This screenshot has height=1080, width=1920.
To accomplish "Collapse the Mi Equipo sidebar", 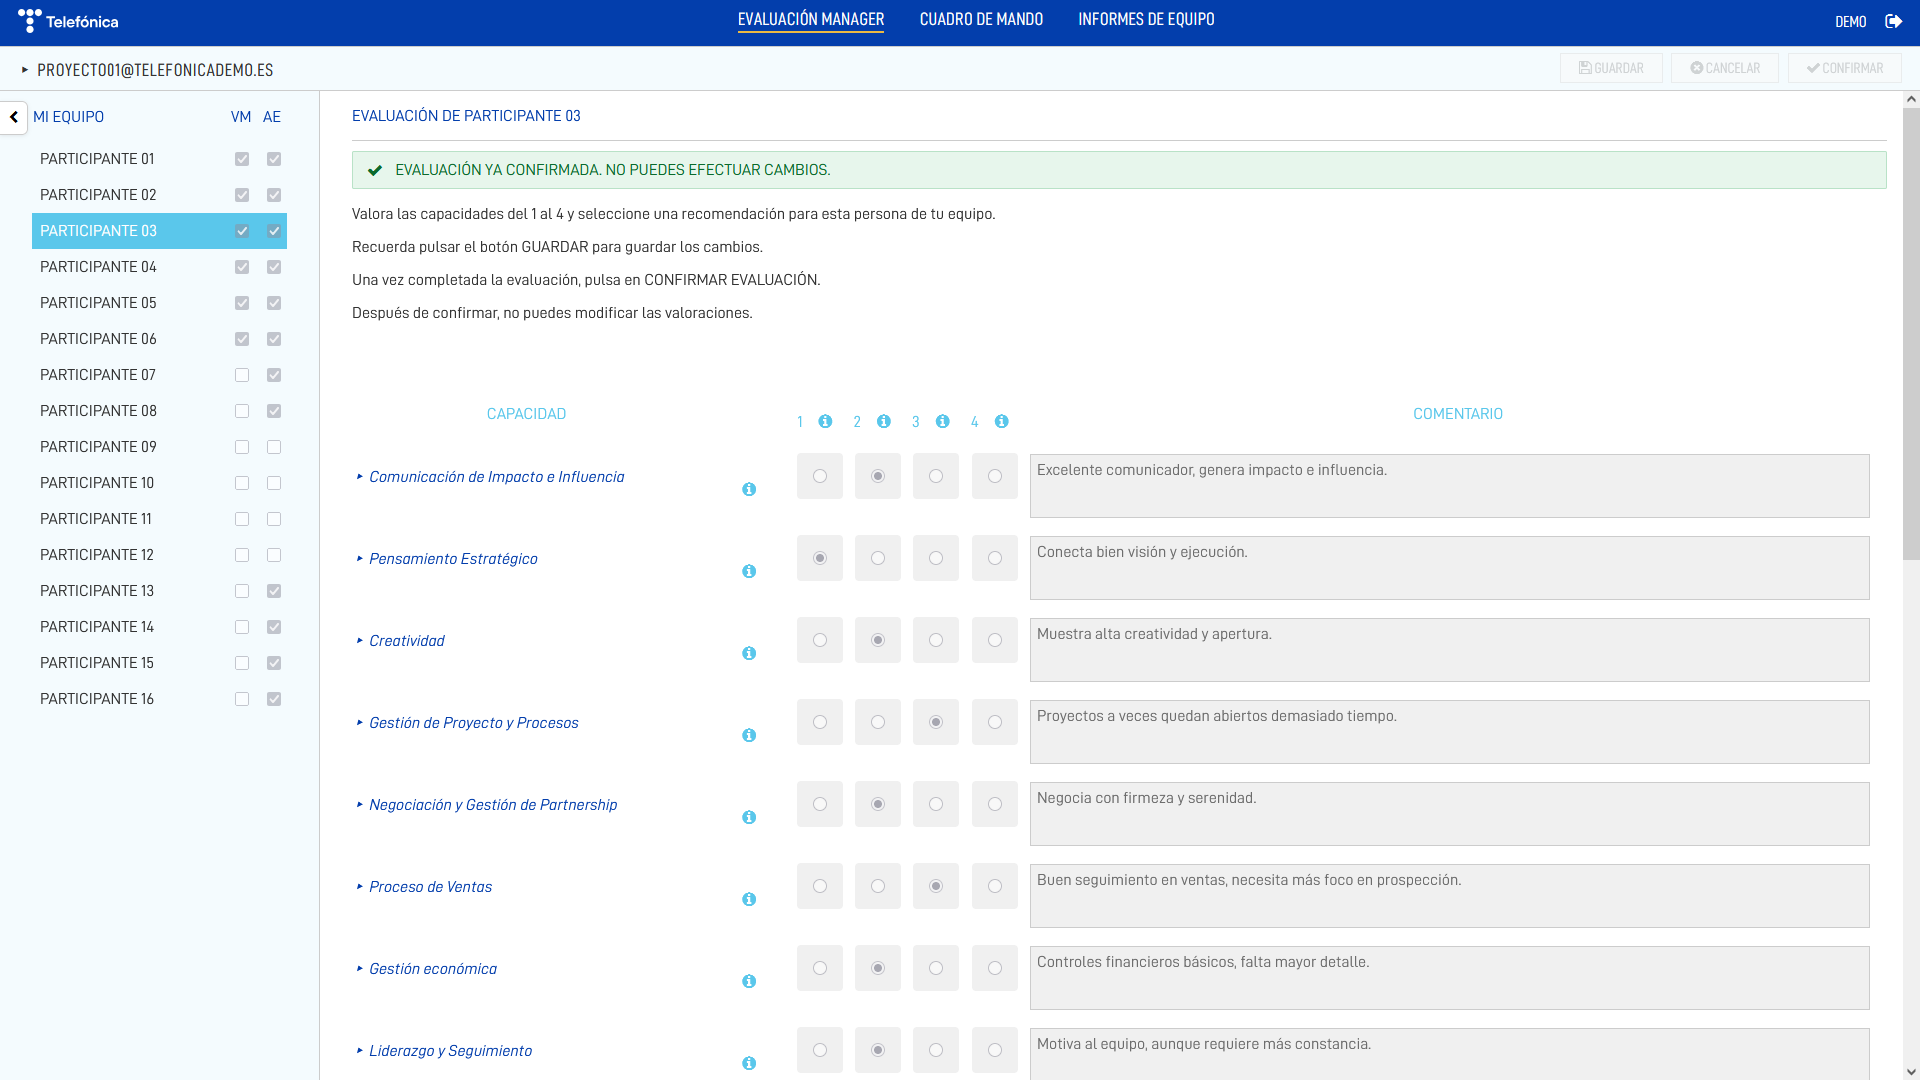I will [x=14, y=118].
